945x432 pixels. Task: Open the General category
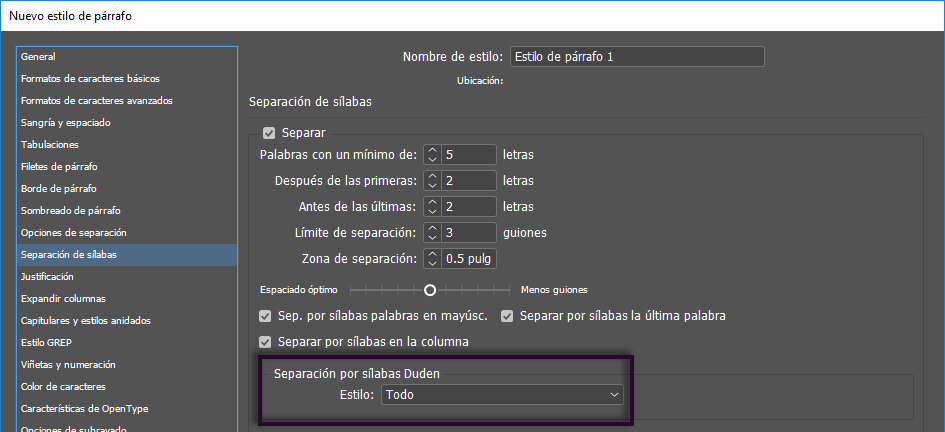click(x=39, y=57)
